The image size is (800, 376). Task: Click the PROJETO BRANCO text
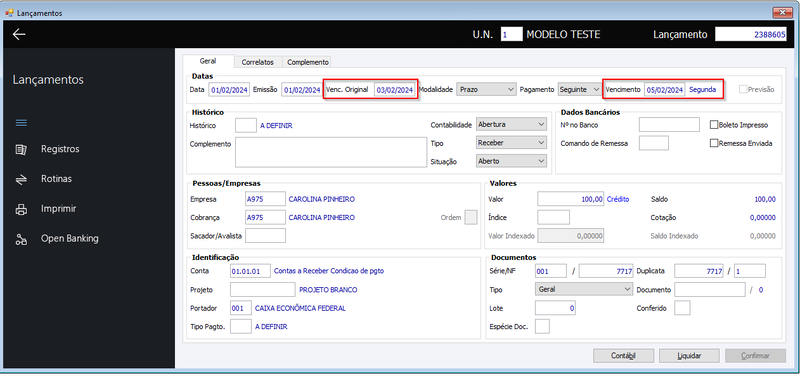328,290
